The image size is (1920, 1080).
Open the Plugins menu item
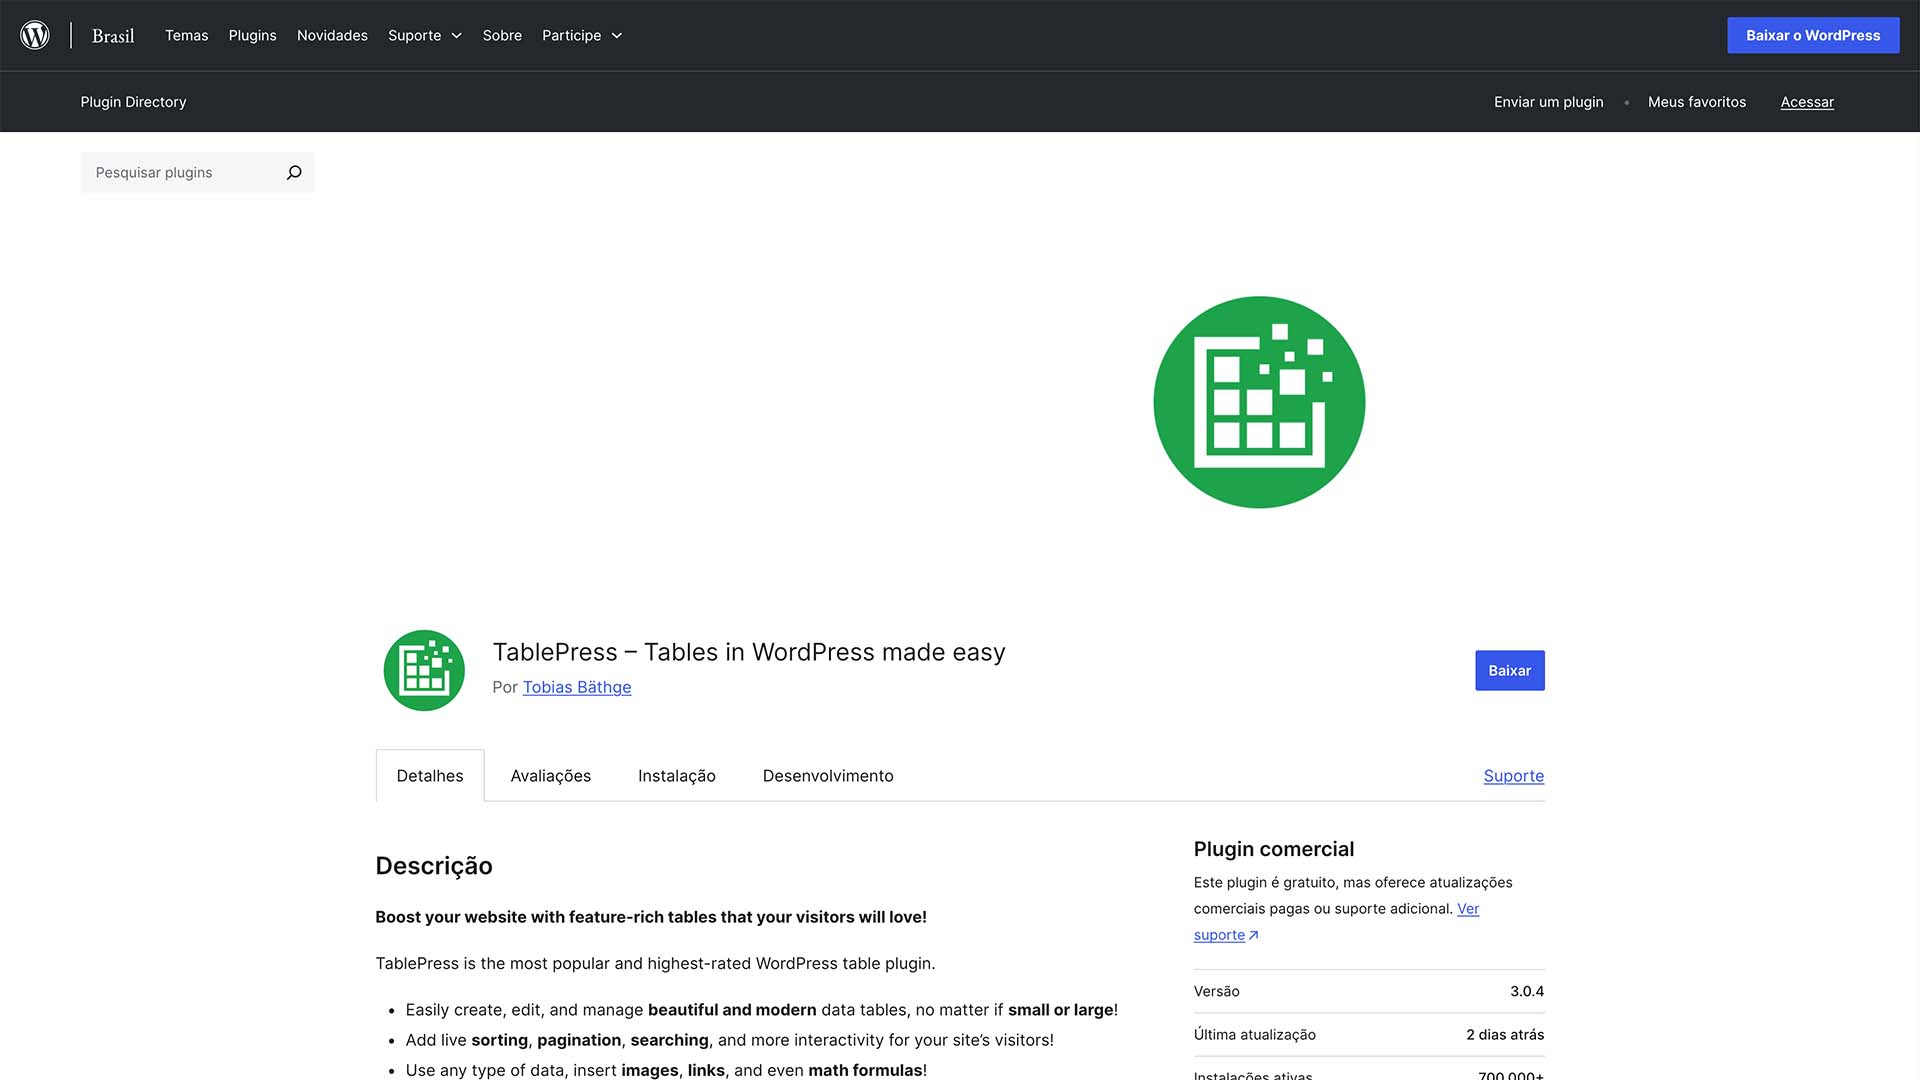tap(252, 35)
